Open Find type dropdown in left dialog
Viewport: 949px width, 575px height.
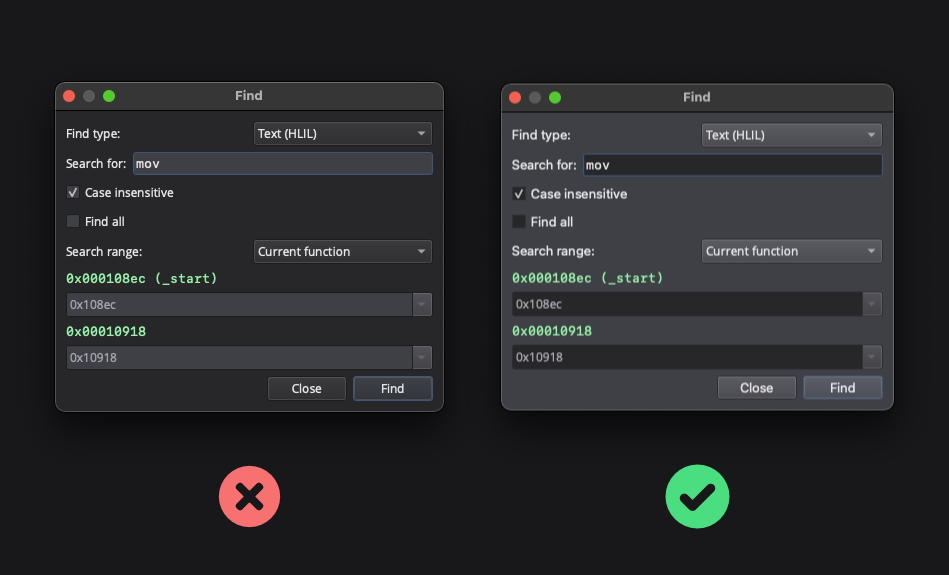[x=343, y=134]
